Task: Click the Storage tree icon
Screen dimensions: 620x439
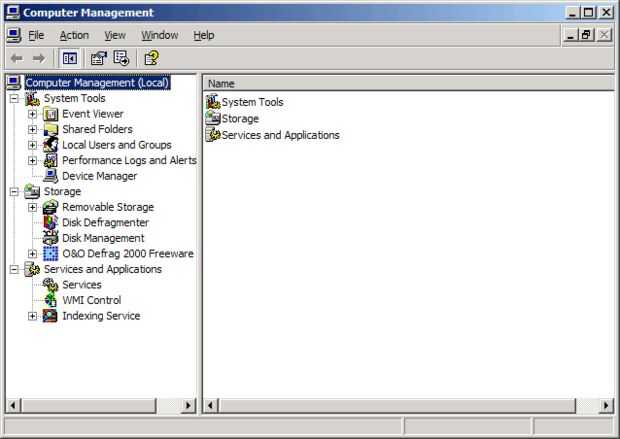Action: click(x=32, y=192)
